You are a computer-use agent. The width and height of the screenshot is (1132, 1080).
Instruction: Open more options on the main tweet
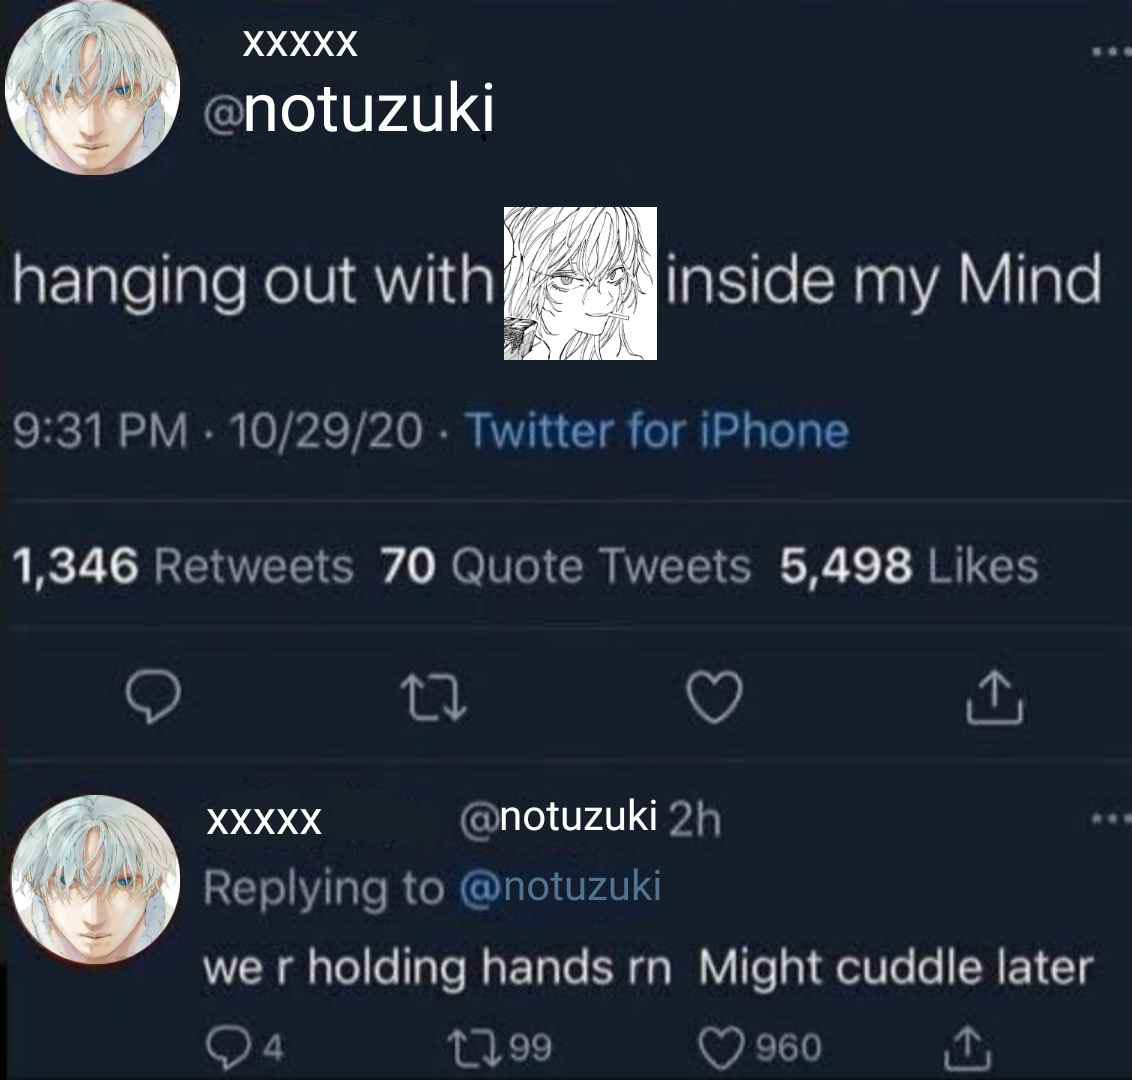coord(1112,51)
